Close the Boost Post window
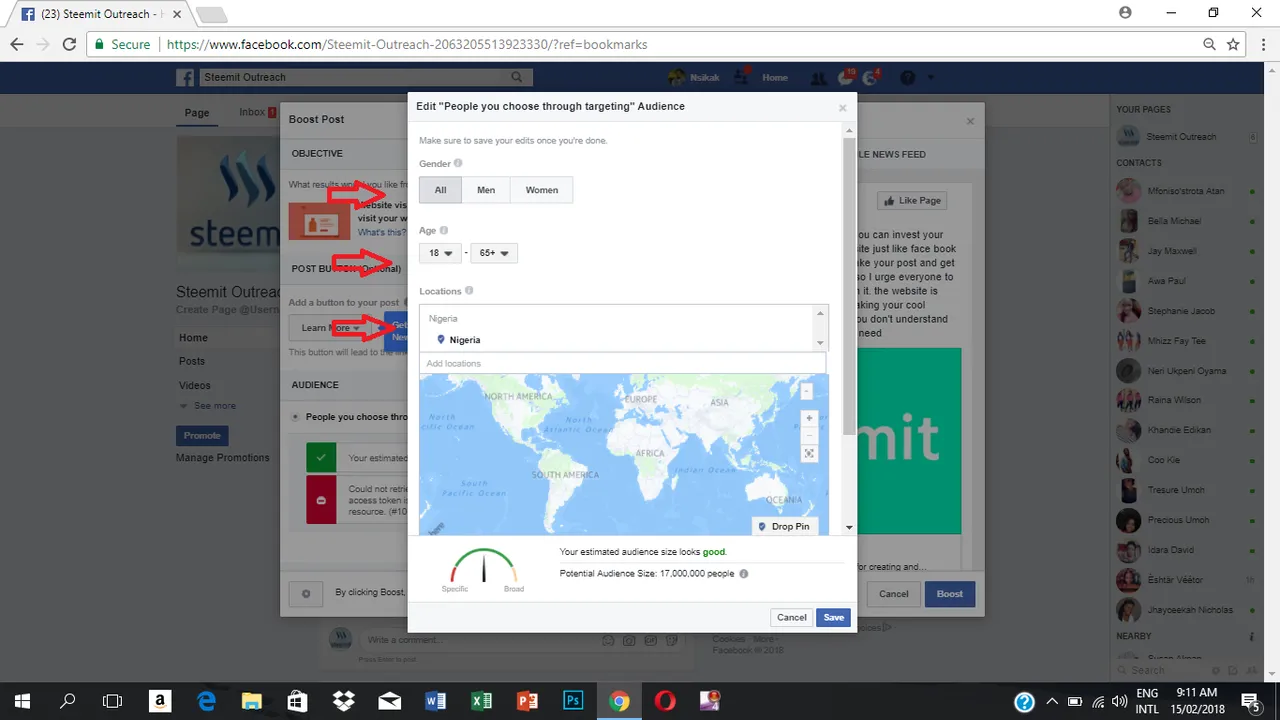Viewport: 1280px width, 720px height. 970,121
